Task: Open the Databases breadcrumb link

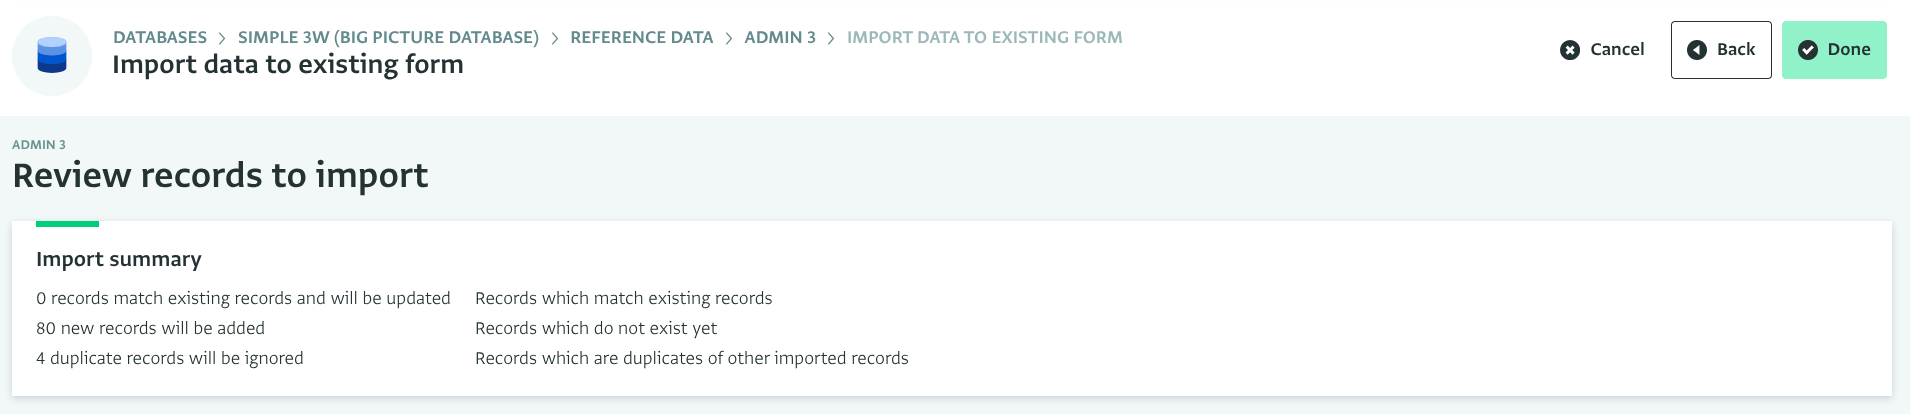Action: pyautogui.click(x=160, y=37)
